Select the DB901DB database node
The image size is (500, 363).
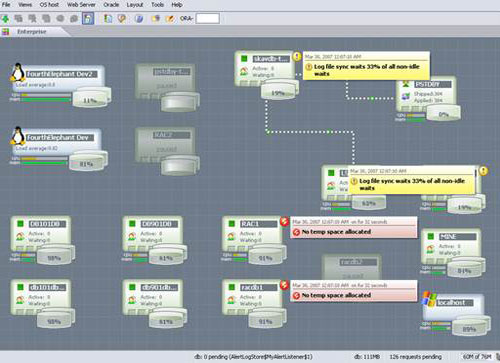click(x=152, y=234)
